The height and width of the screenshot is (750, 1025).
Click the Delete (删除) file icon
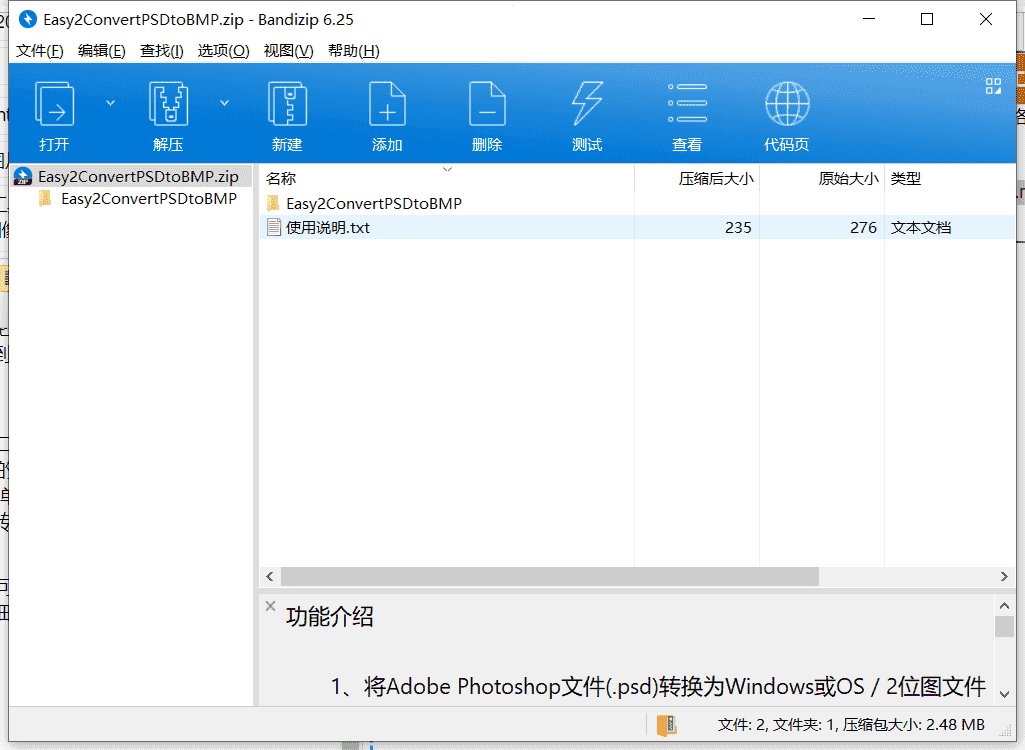point(487,104)
